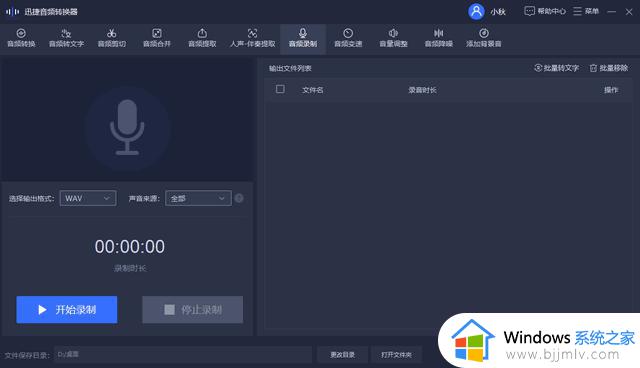Open the 音频转换 audio convert tool

(21, 38)
